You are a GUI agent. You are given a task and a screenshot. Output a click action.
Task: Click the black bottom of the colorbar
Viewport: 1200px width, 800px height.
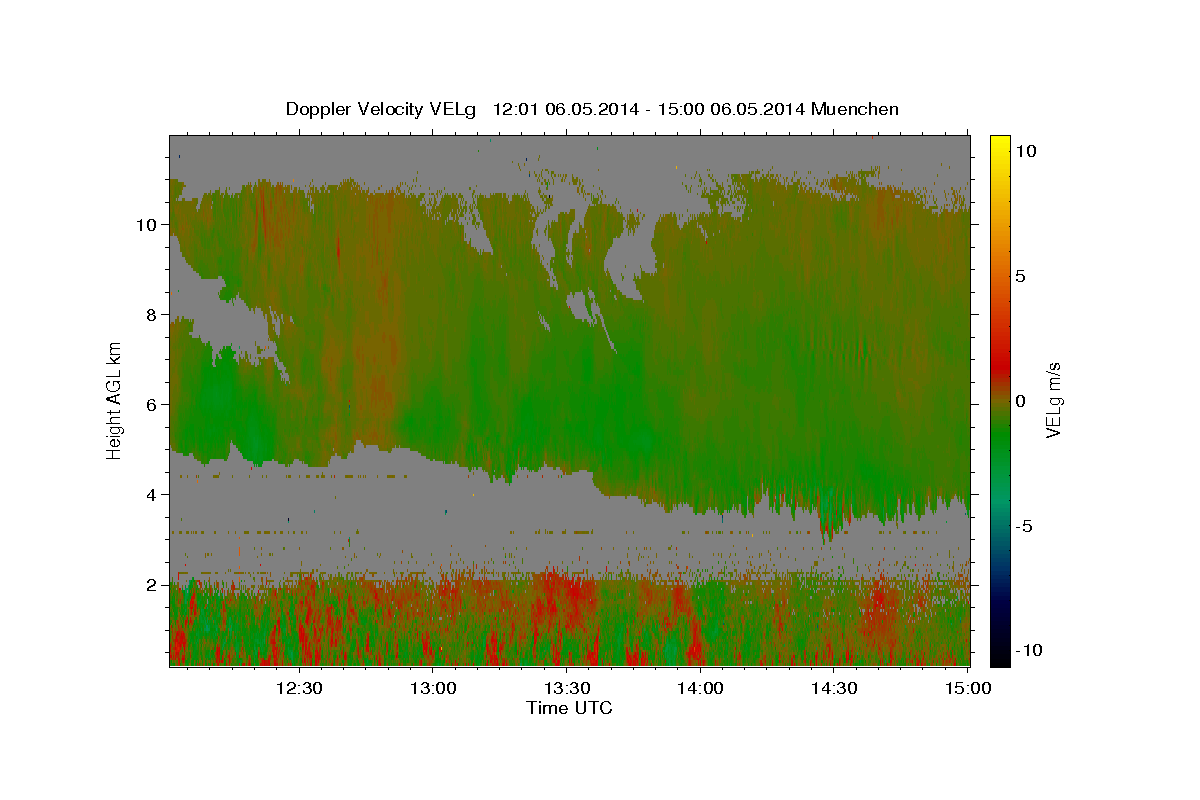coord(1000,655)
